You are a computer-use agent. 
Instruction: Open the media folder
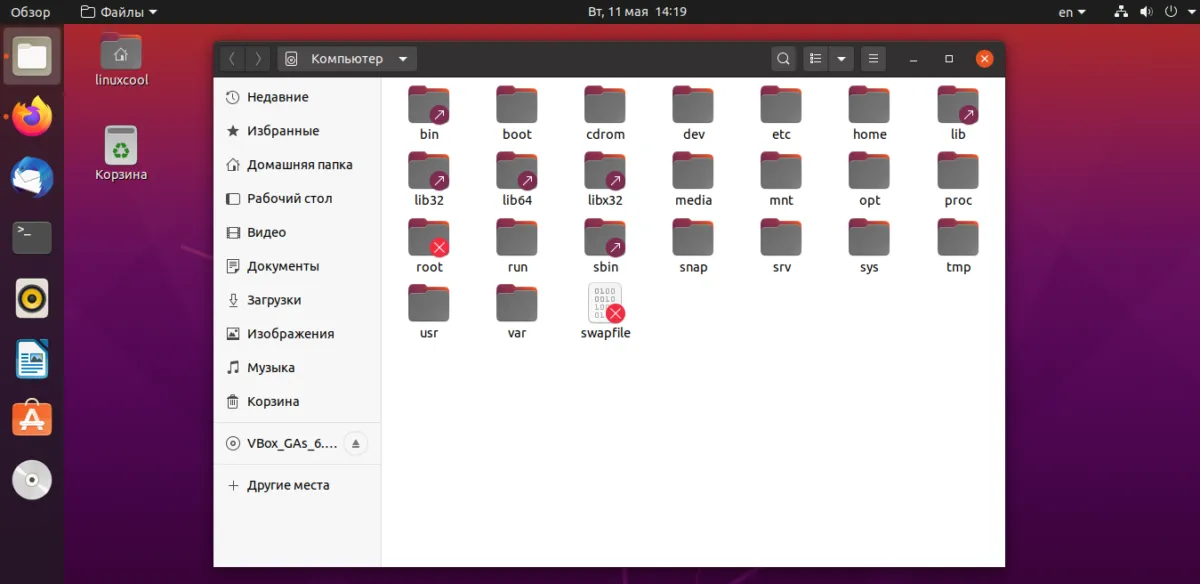click(693, 179)
